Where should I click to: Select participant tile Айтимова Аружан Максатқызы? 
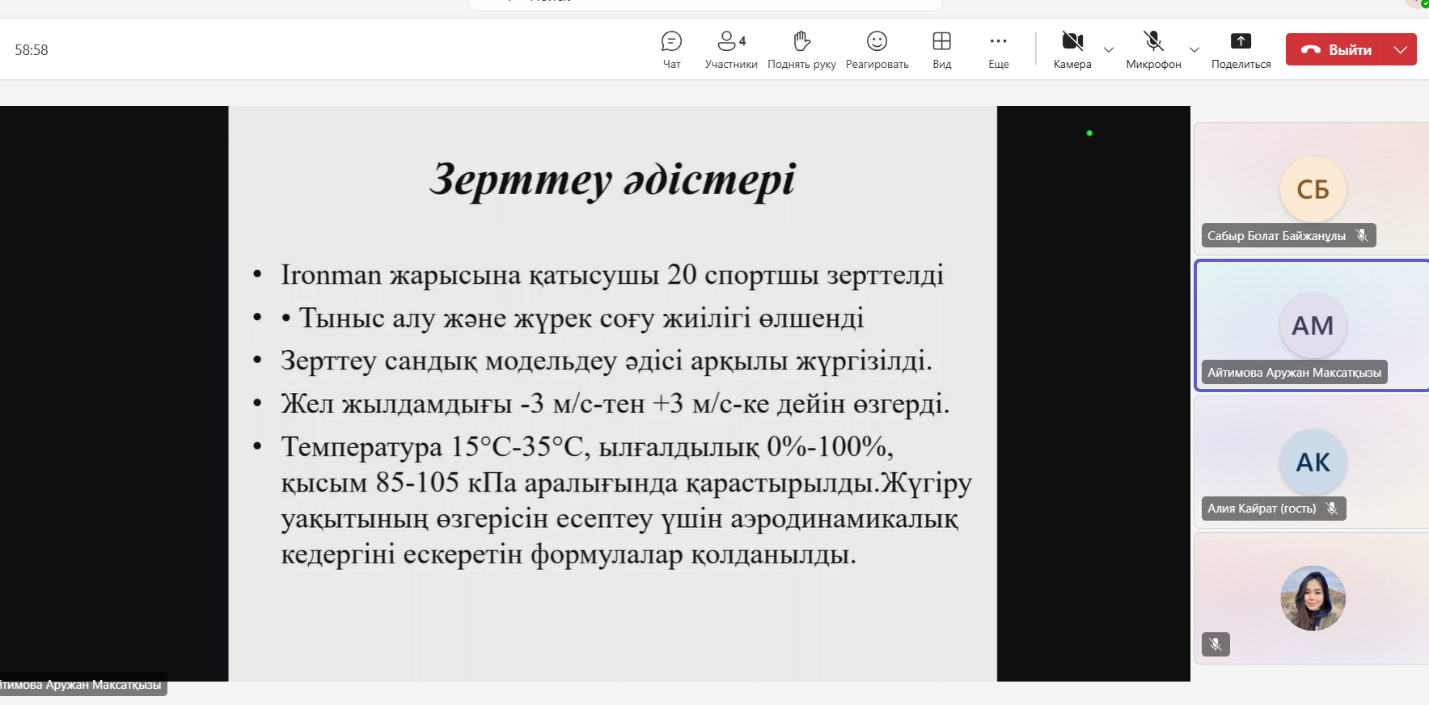[1312, 325]
